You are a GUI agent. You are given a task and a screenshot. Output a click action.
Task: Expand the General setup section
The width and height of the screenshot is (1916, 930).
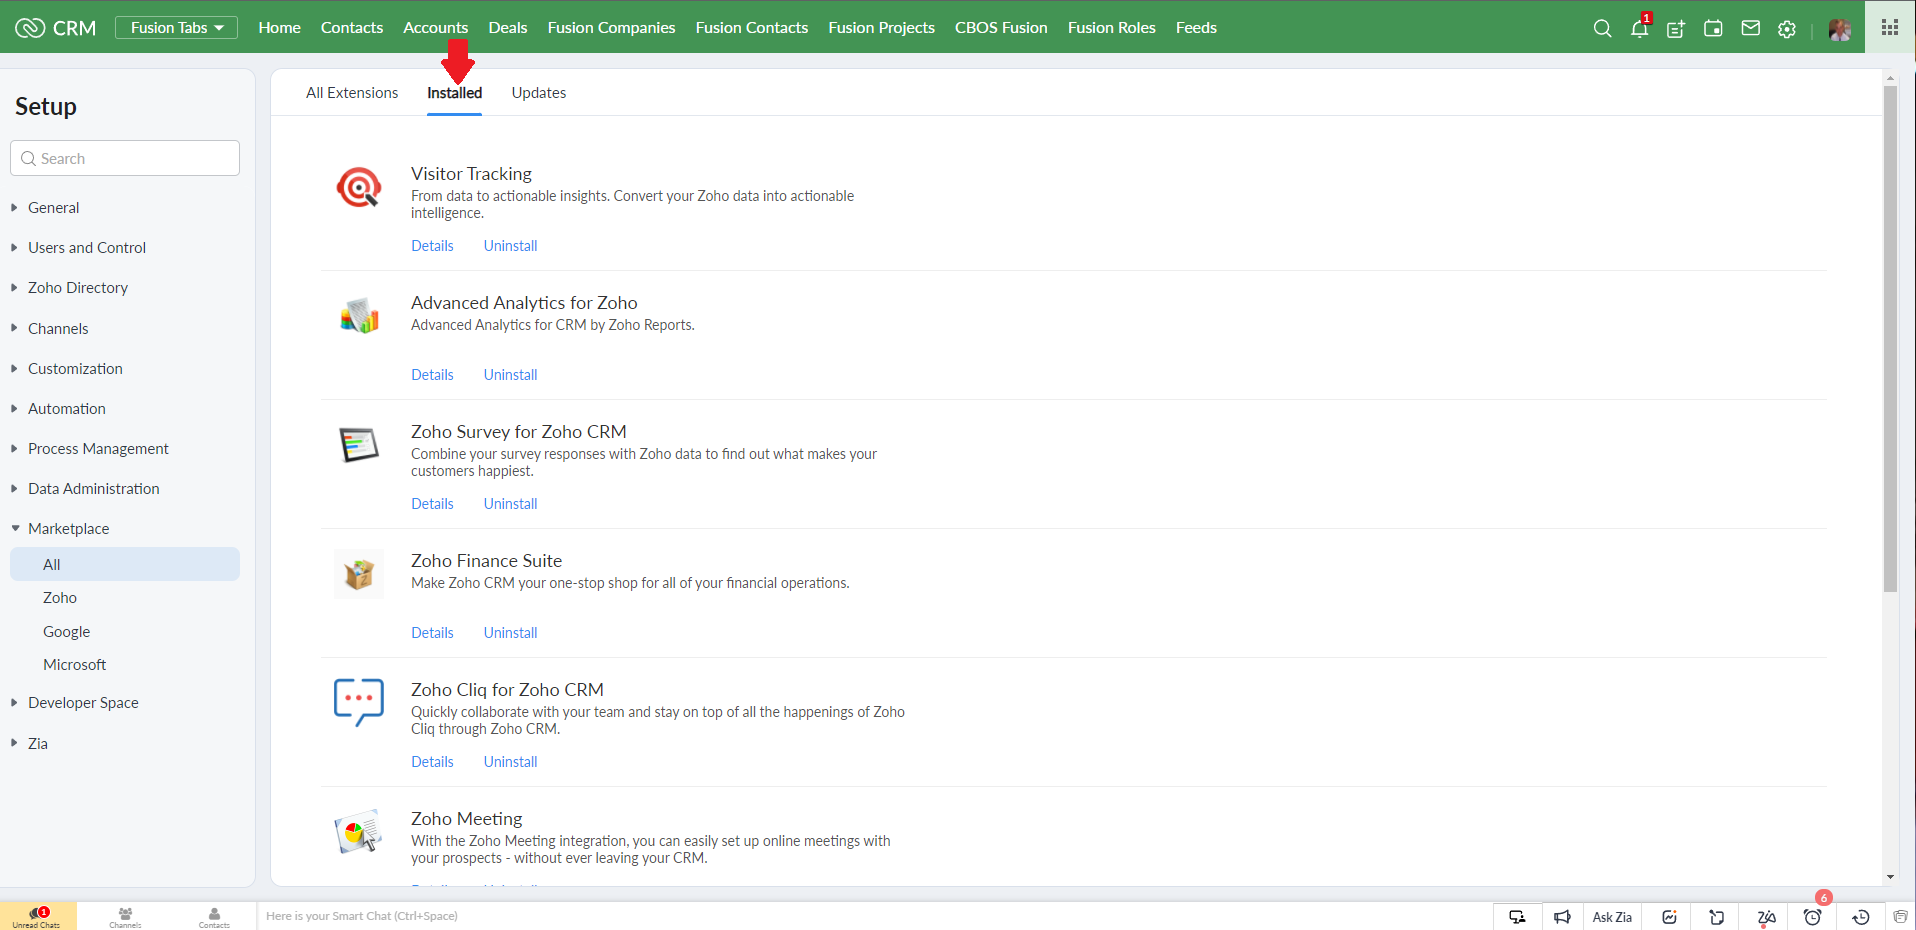(x=53, y=208)
